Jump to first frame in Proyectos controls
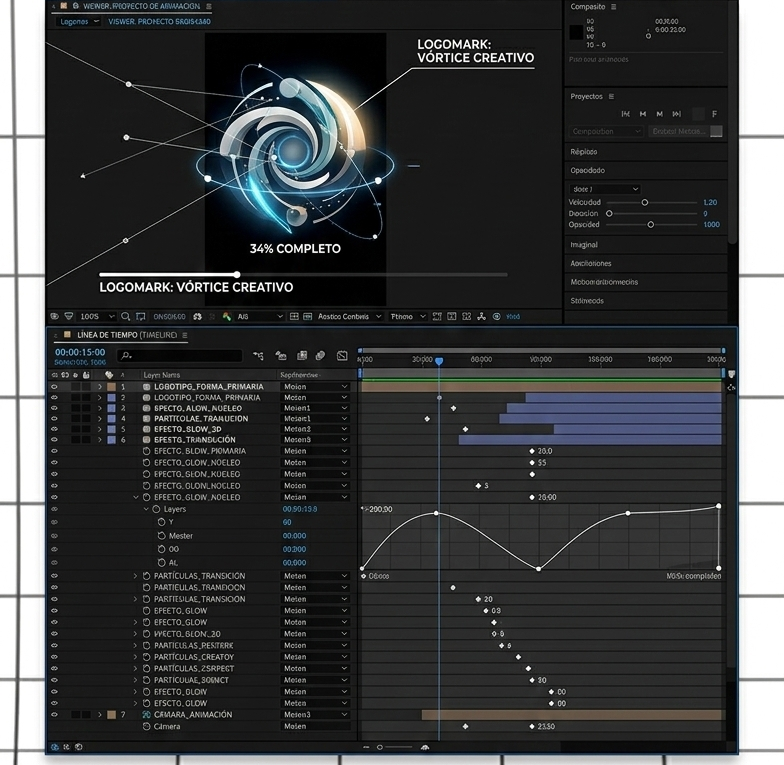The image size is (784, 765). point(625,114)
